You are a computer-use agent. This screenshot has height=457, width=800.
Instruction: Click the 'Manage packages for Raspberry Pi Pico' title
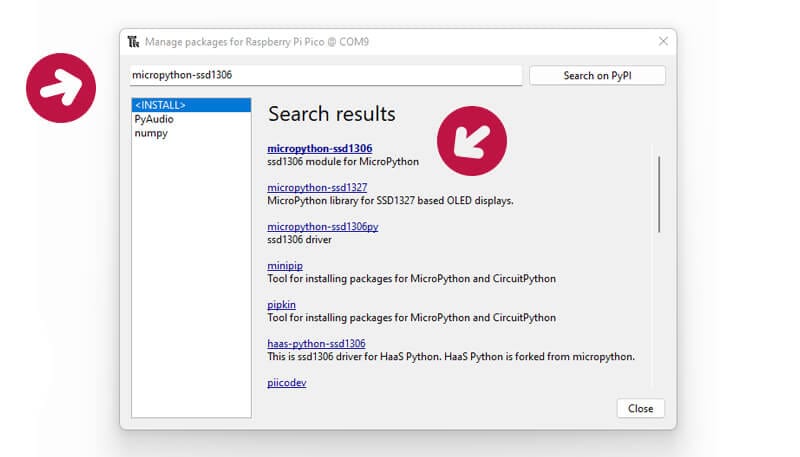click(257, 42)
